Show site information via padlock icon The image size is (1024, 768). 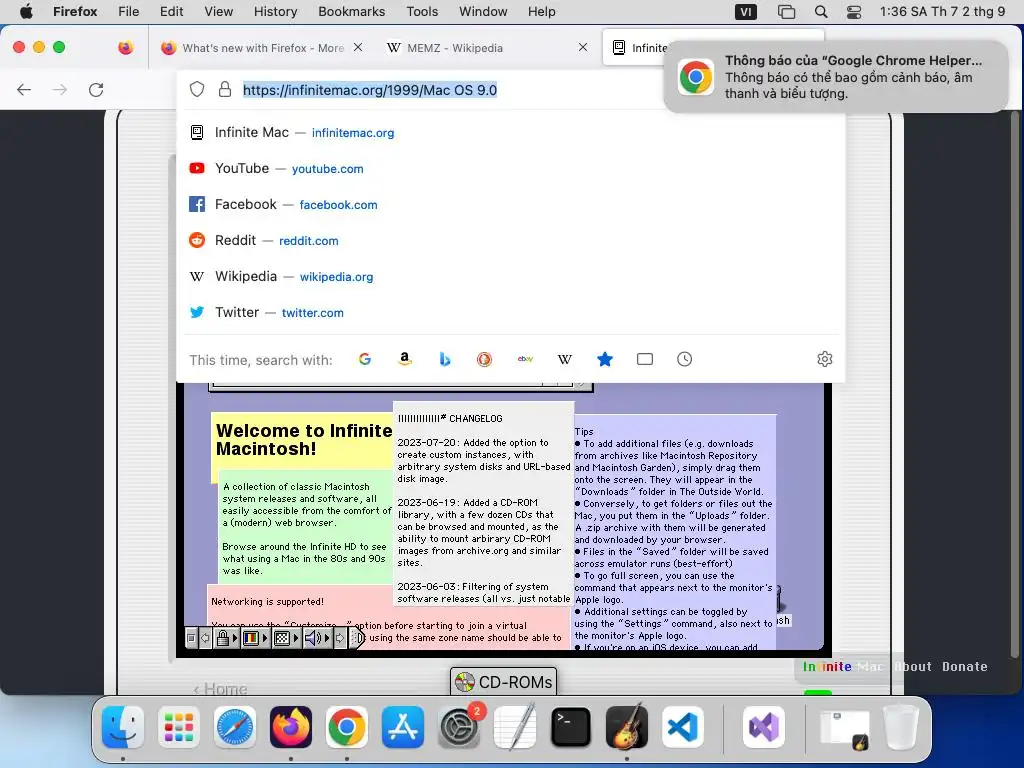[225, 89]
